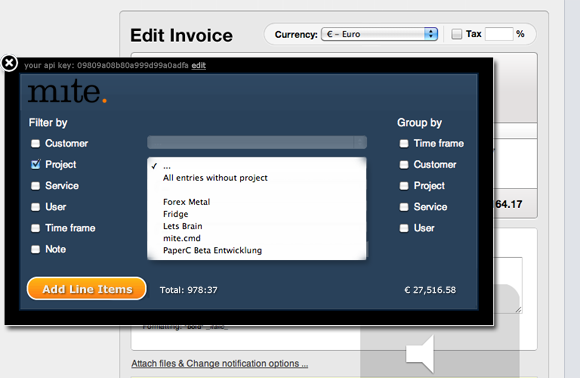This screenshot has width=580, height=378.
Task: Toggle the Tax checkbox on Edit Invoice
Action: 457,34
